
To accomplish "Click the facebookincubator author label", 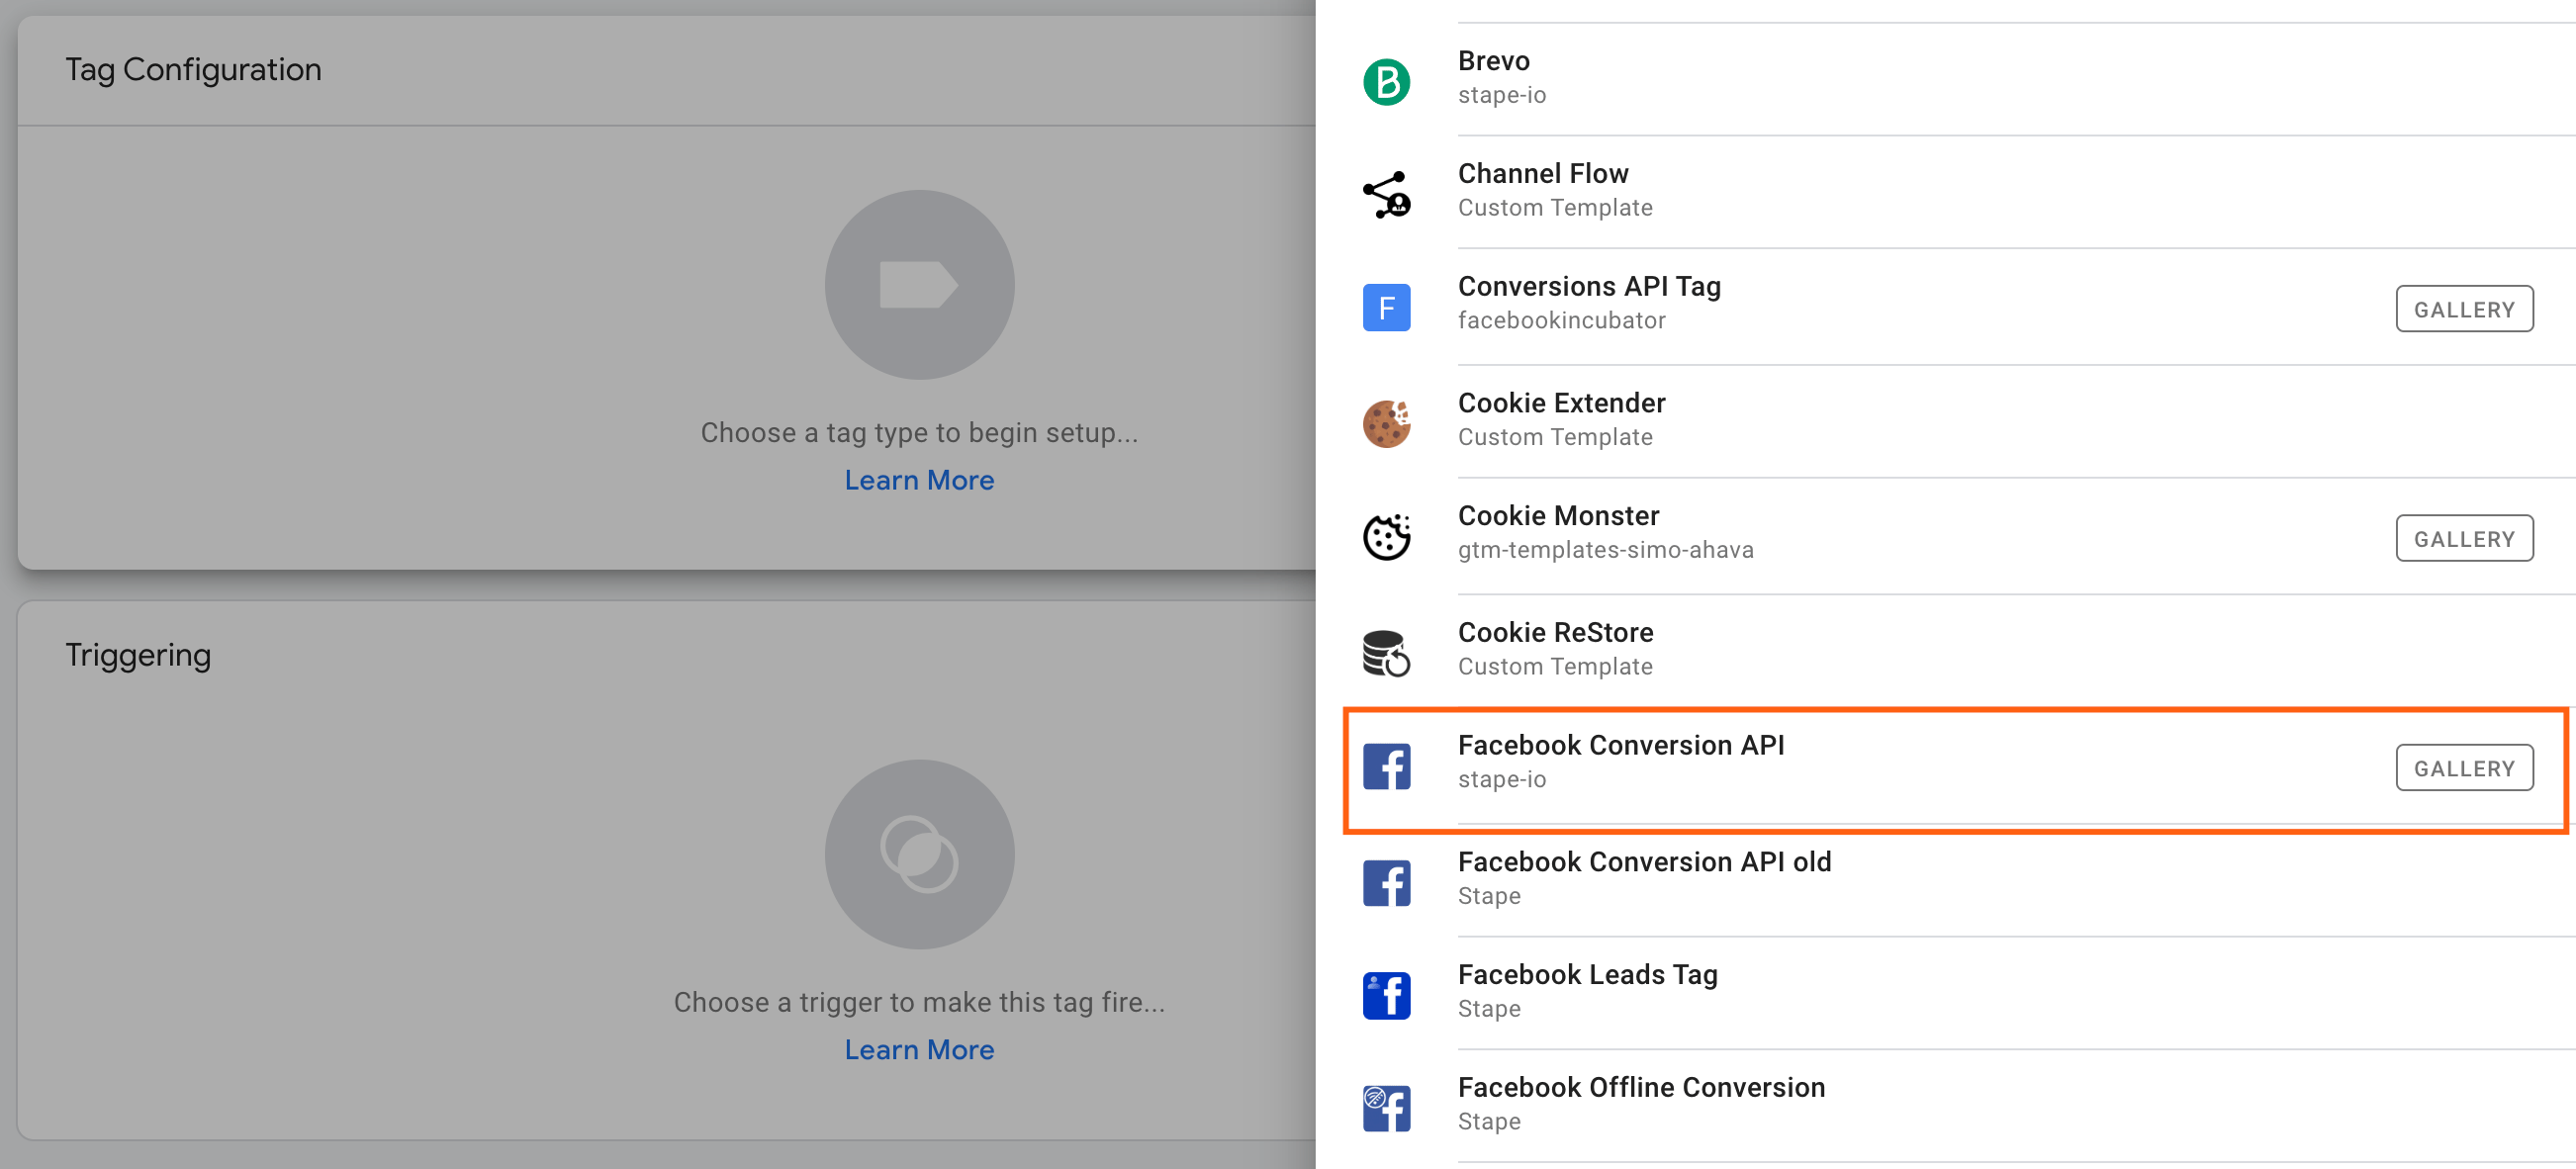I will coord(1561,320).
